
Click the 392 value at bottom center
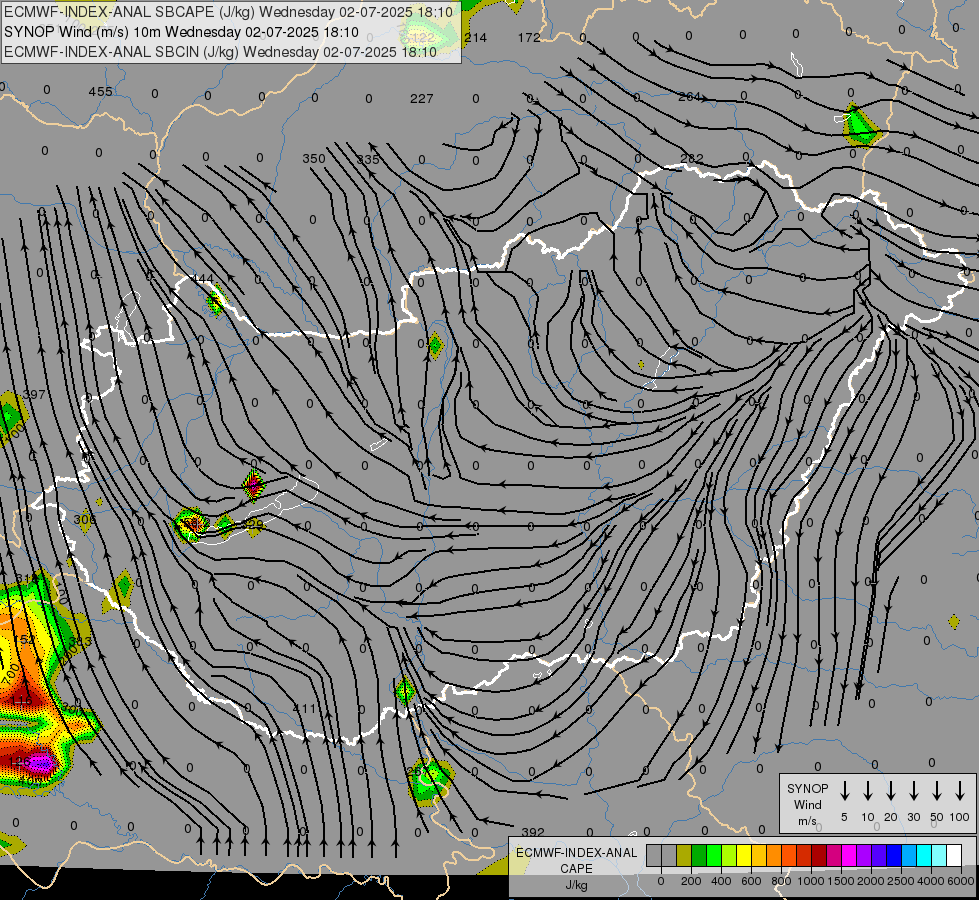click(533, 833)
